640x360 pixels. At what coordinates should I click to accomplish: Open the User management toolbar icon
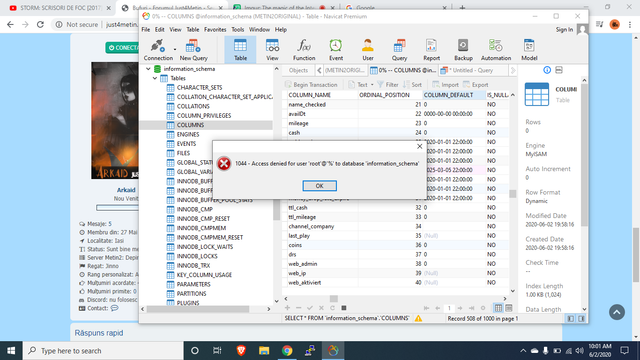[368, 50]
